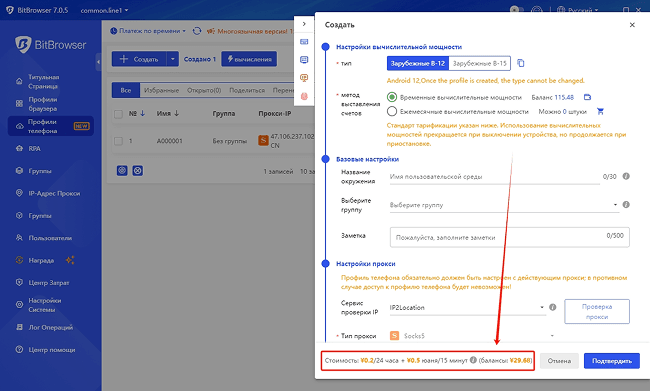This screenshot has height=391, width=650.
Task: Click the first blue icon below the table
Action: pyautogui.click(x=122, y=170)
